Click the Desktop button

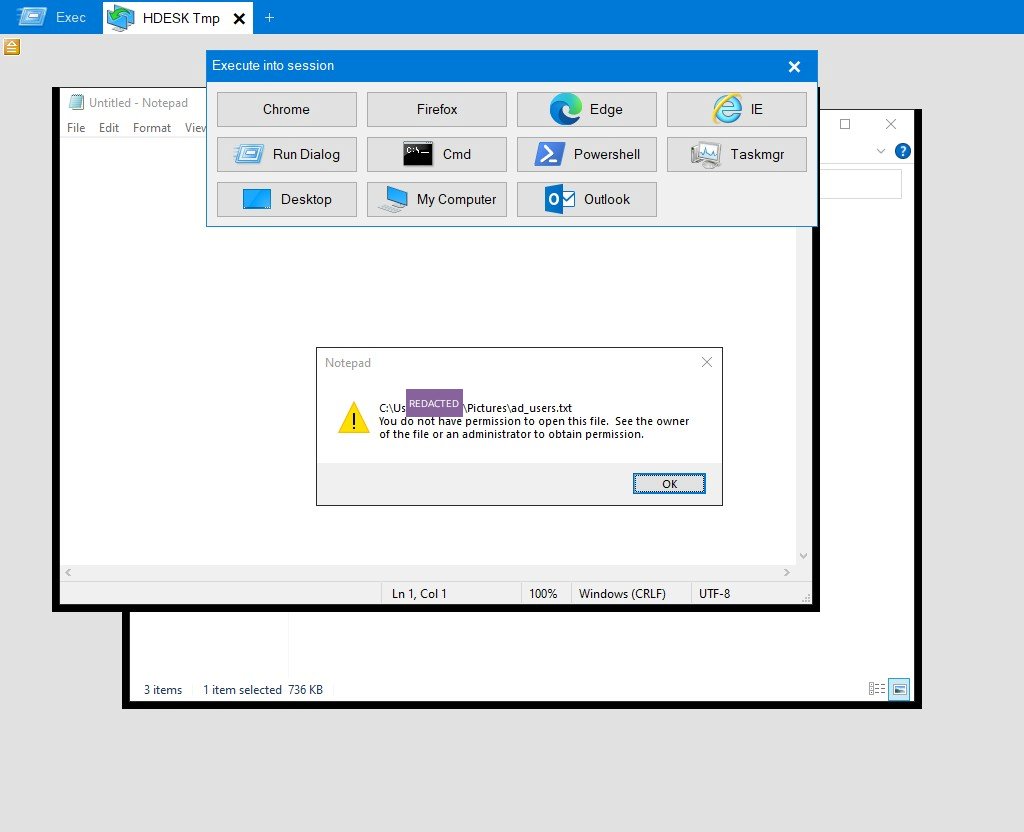[x=287, y=199]
